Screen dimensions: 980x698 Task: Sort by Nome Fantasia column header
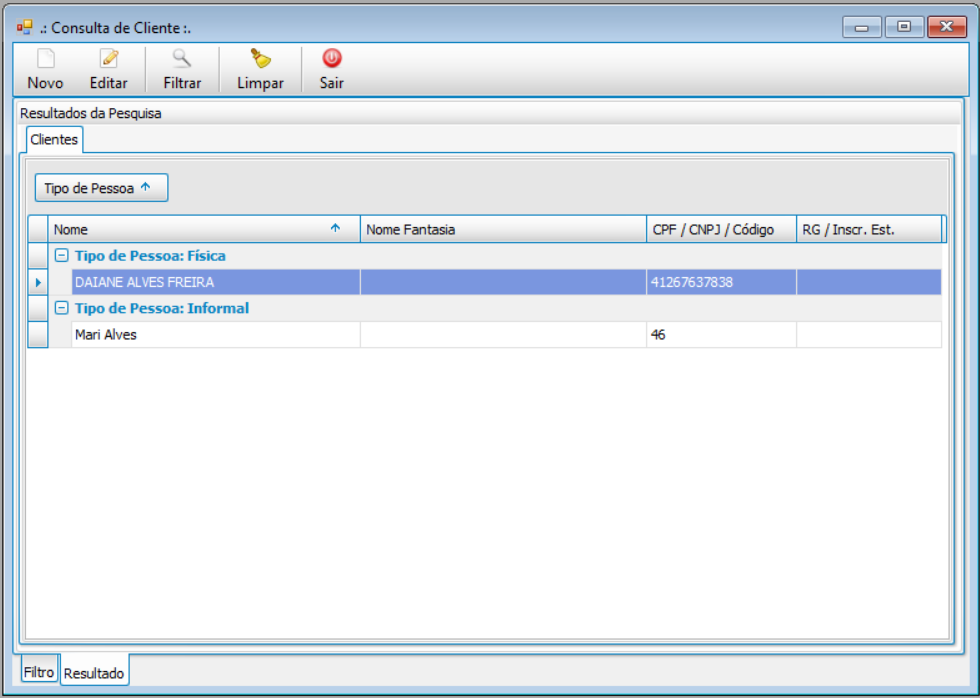[503, 229]
